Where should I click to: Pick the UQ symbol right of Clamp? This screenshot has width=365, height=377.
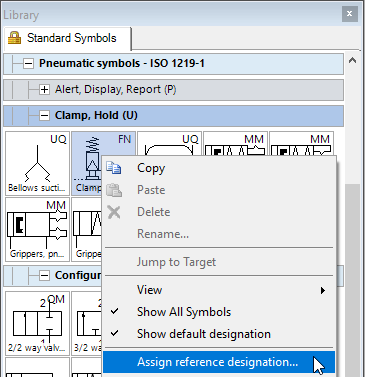pyautogui.click(x=169, y=143)
